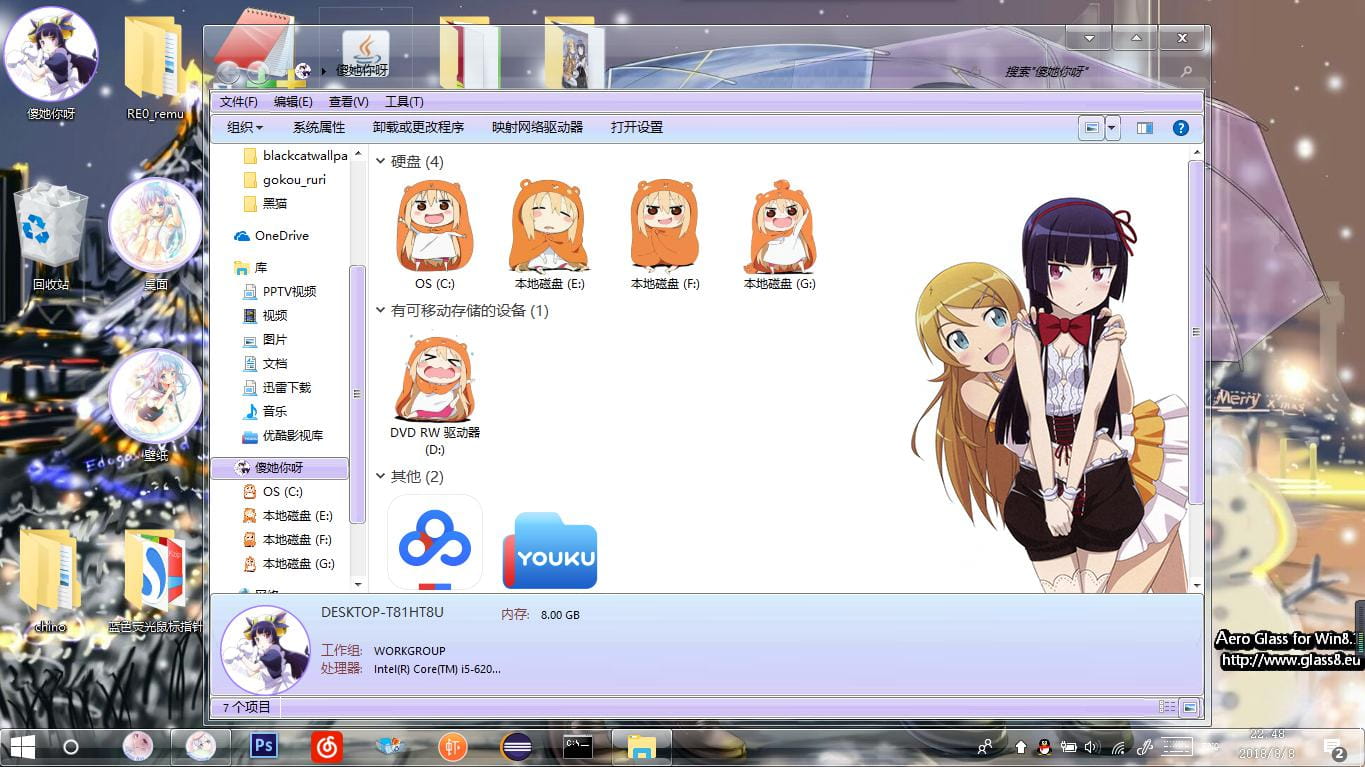The height and width of the screenshot is (767, 1365).
Task: Collapse the 硬盘 (4) section
Action: (x=380, y=161)
